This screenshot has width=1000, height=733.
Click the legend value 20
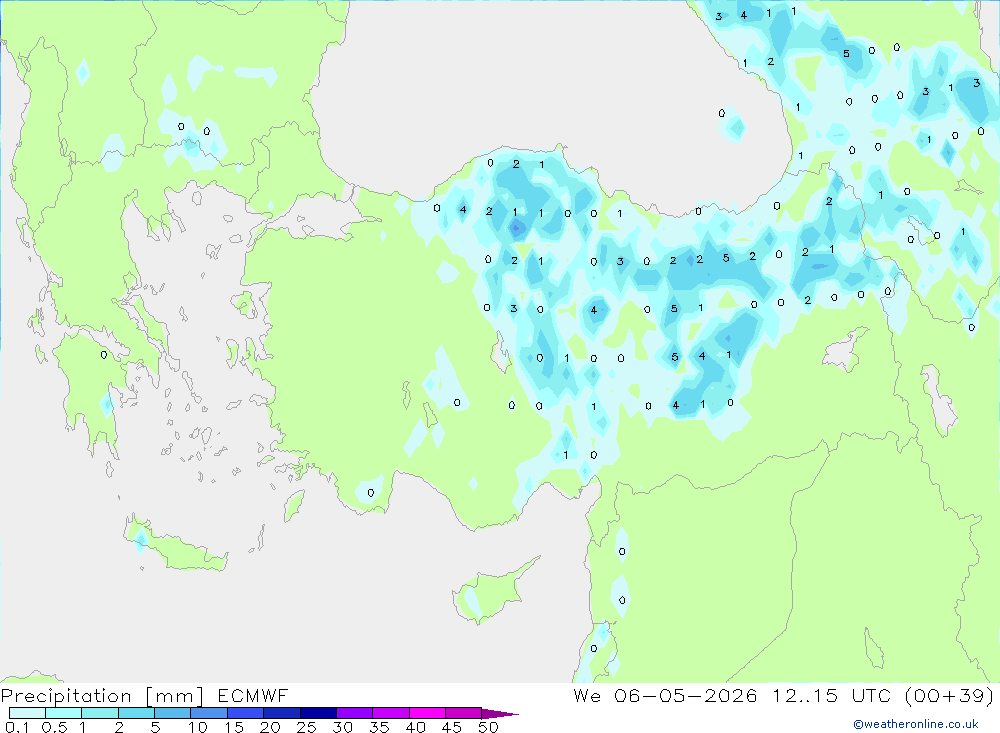click(x=270, y=727)
